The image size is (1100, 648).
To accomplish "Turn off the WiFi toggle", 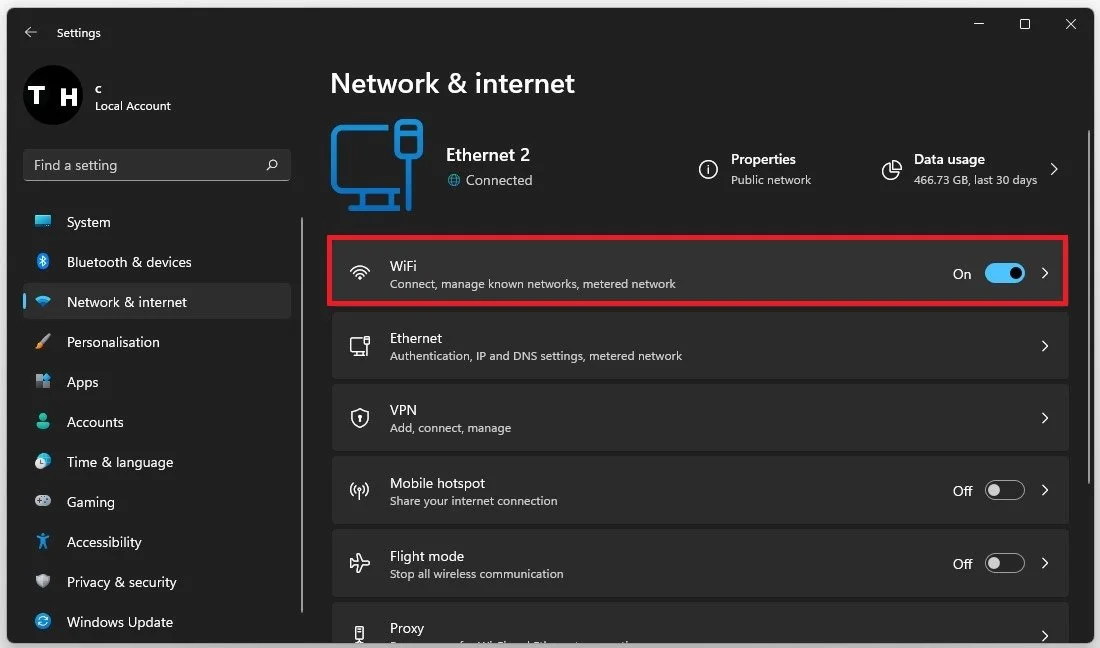I will 1005,273.
